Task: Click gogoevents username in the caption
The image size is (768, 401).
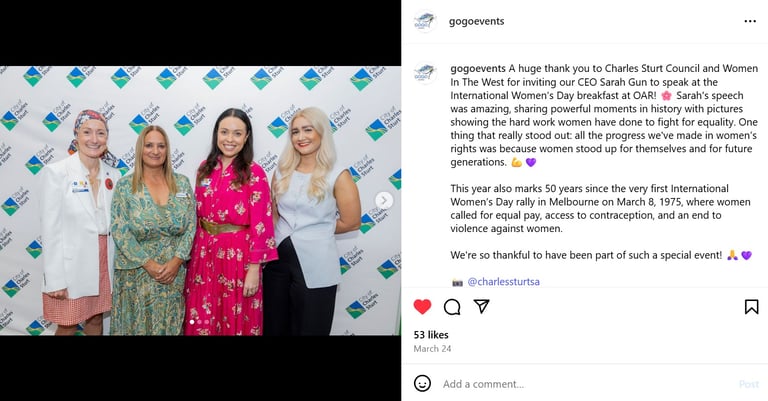Action: tap(478, 69)
